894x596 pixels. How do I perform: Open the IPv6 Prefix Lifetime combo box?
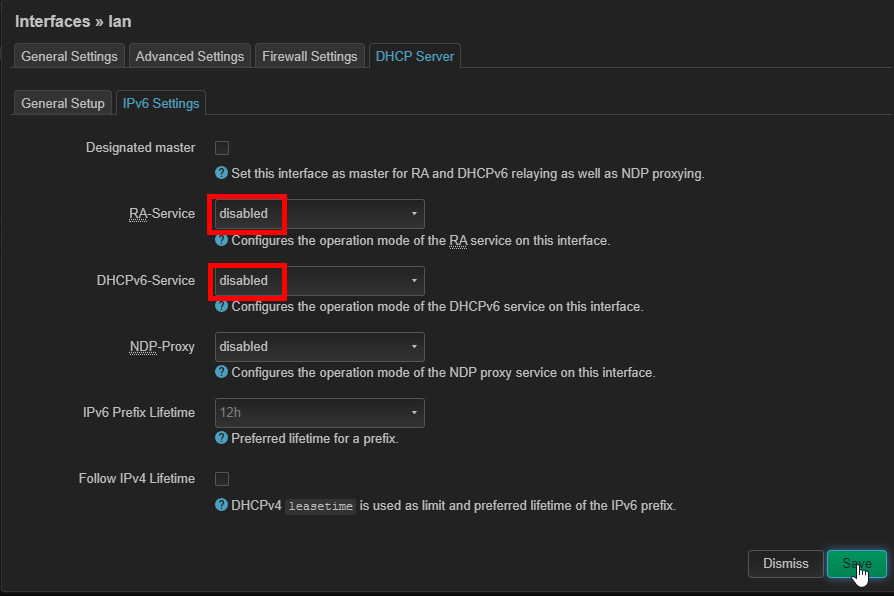[x=319, y=413]
